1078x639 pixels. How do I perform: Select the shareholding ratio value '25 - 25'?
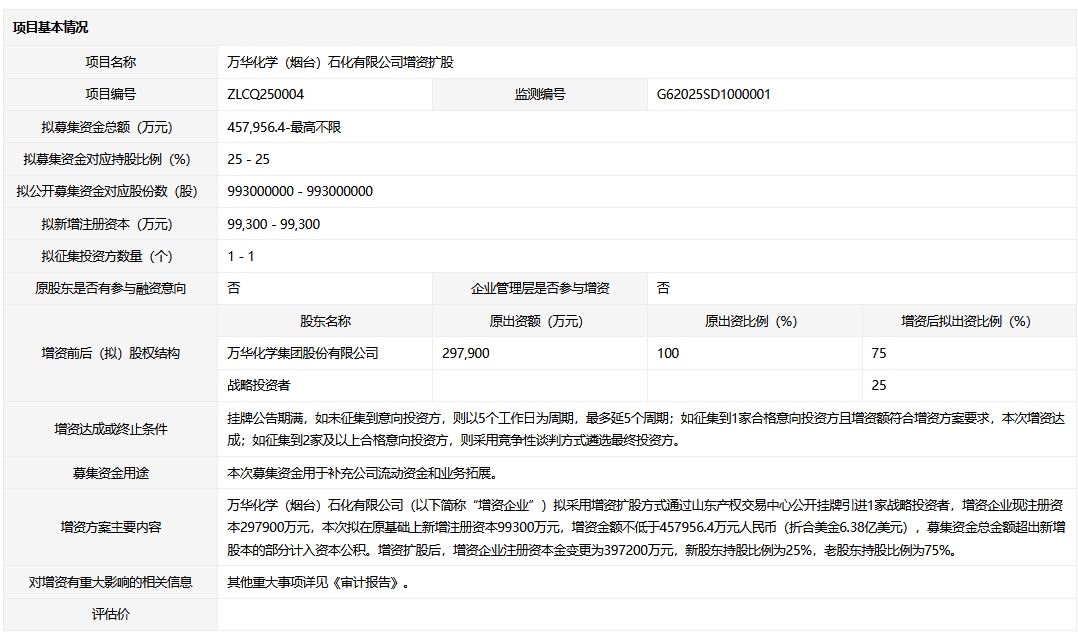pyautogui.click(x=248, y=159)
